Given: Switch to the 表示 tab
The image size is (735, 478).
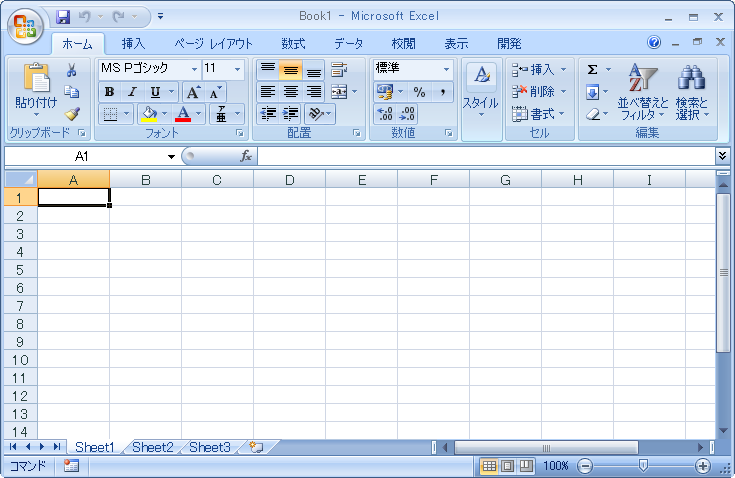Looking at the screenshot, I should (456, 44).
